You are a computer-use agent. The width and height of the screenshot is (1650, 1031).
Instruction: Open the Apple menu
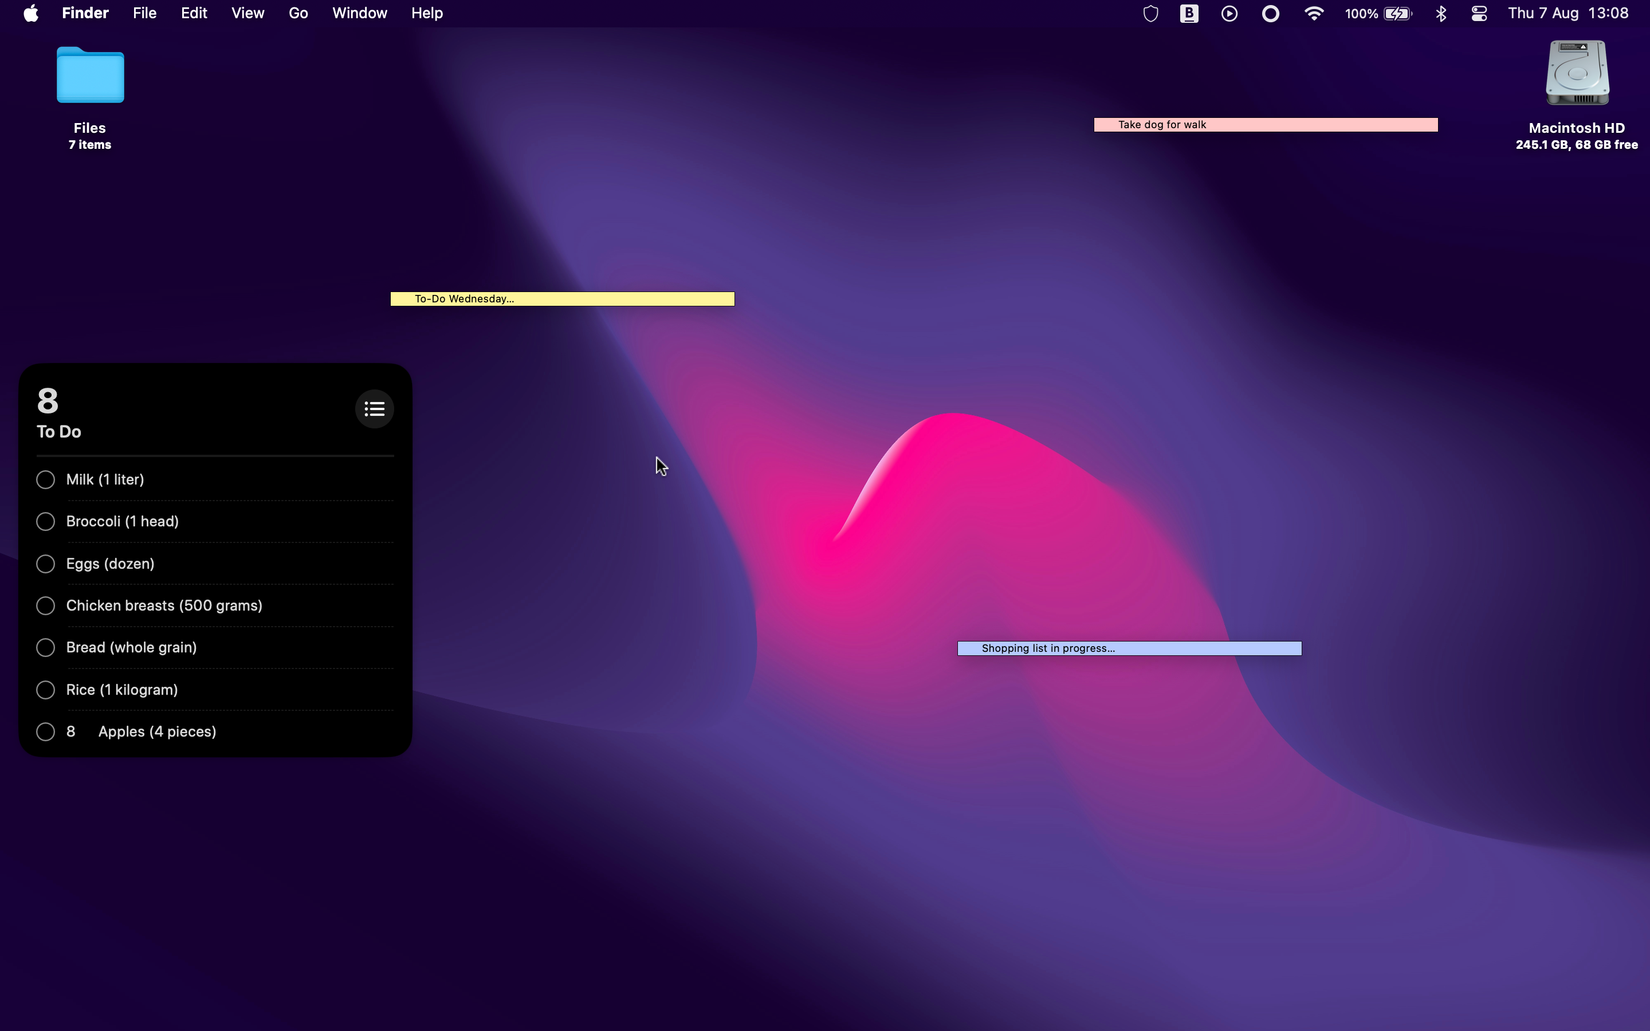click(x=30, y=13)
